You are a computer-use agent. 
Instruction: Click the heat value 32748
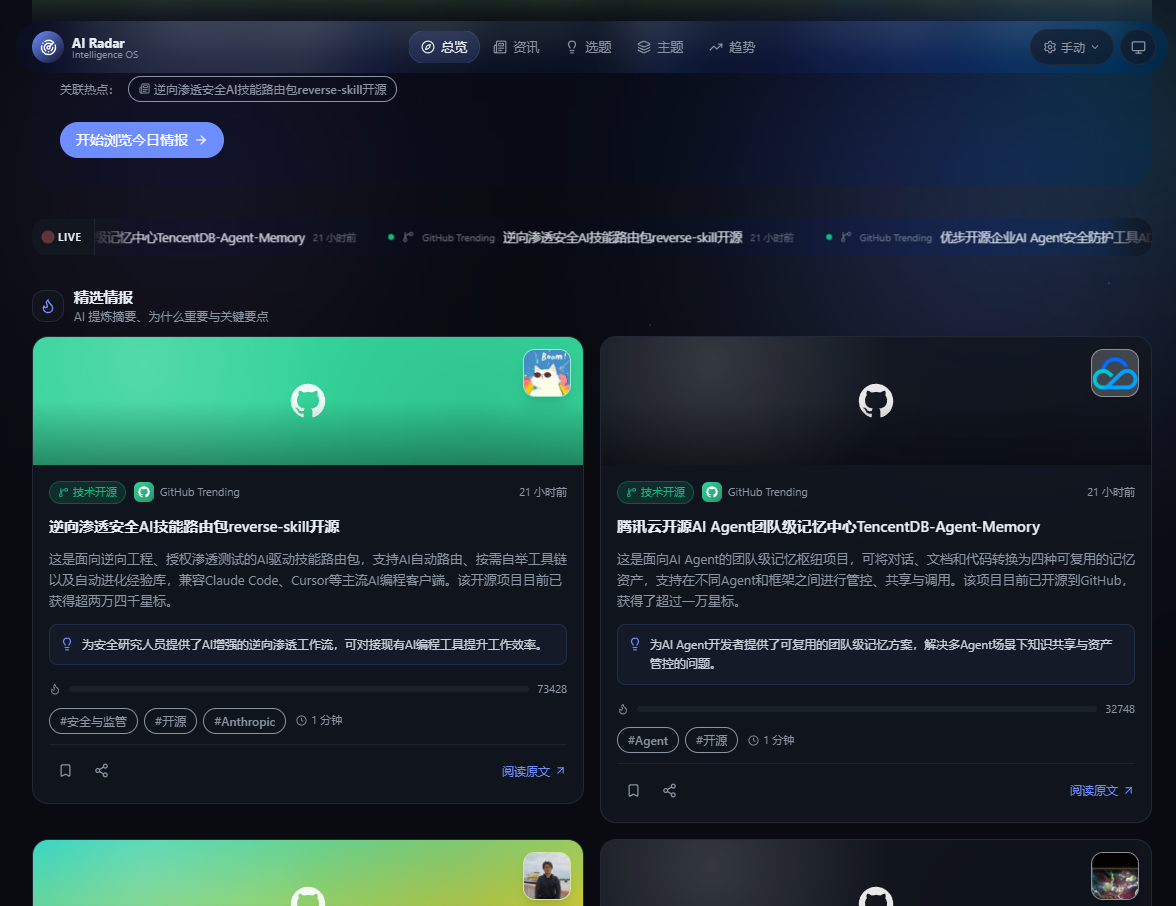[x=1120, y=709]
